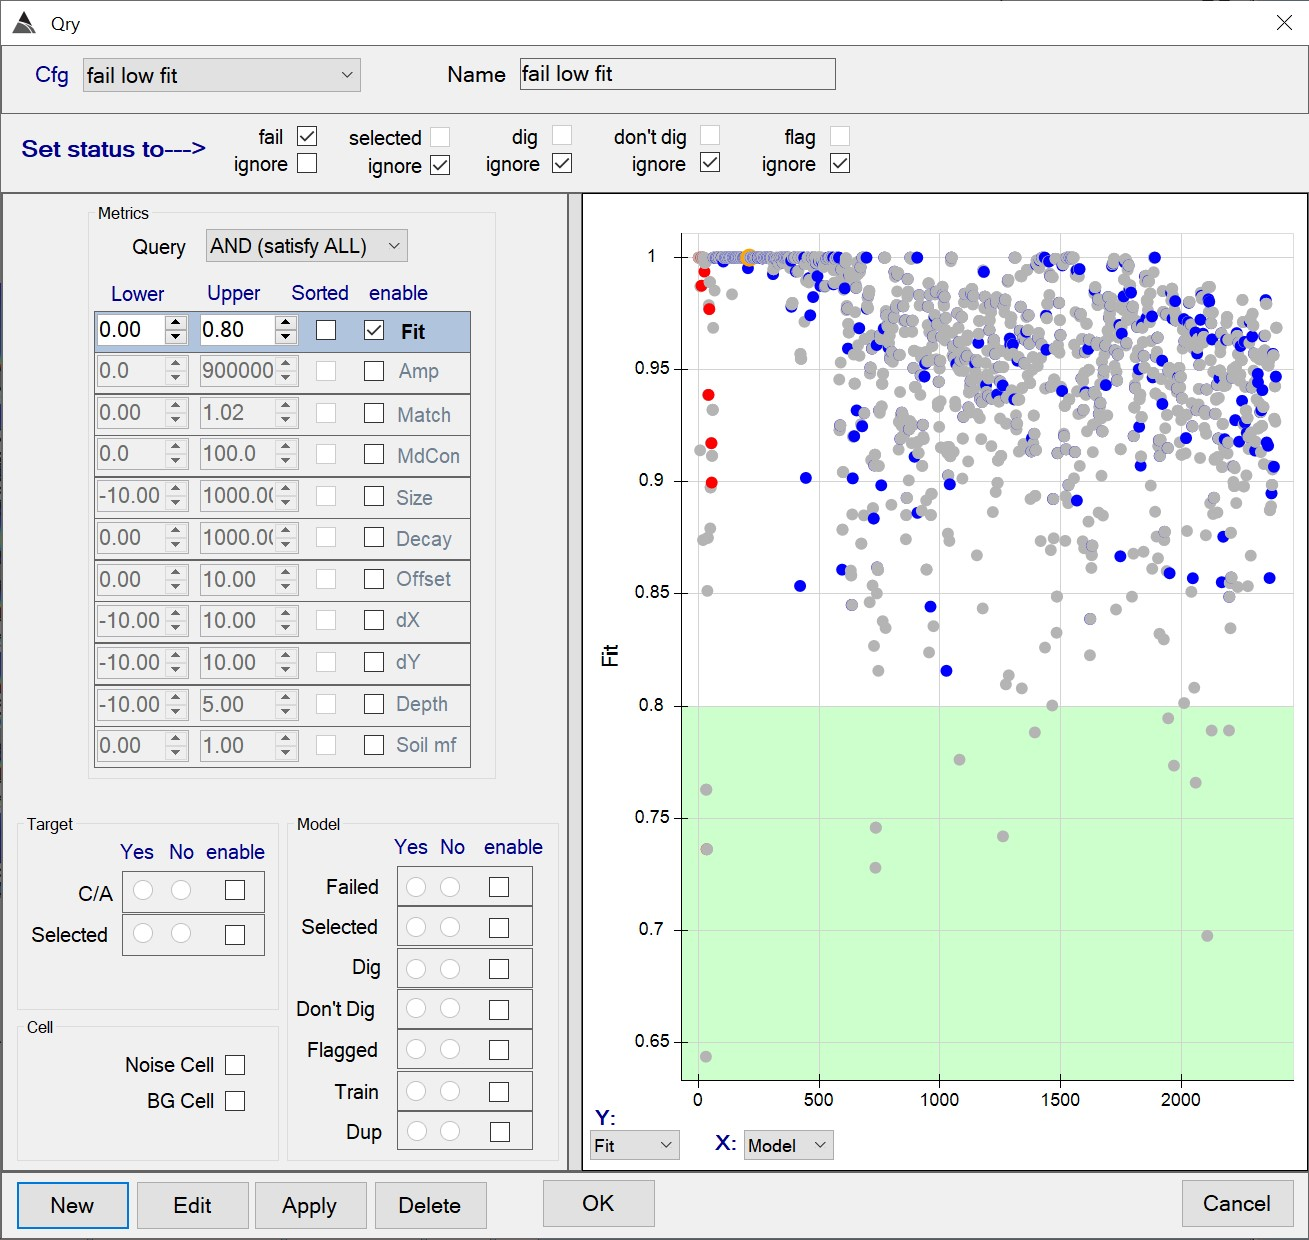Enable the MdCon metric checkbox
The height and width of the screenshot is (1240, 1309).
click(374, 454)
